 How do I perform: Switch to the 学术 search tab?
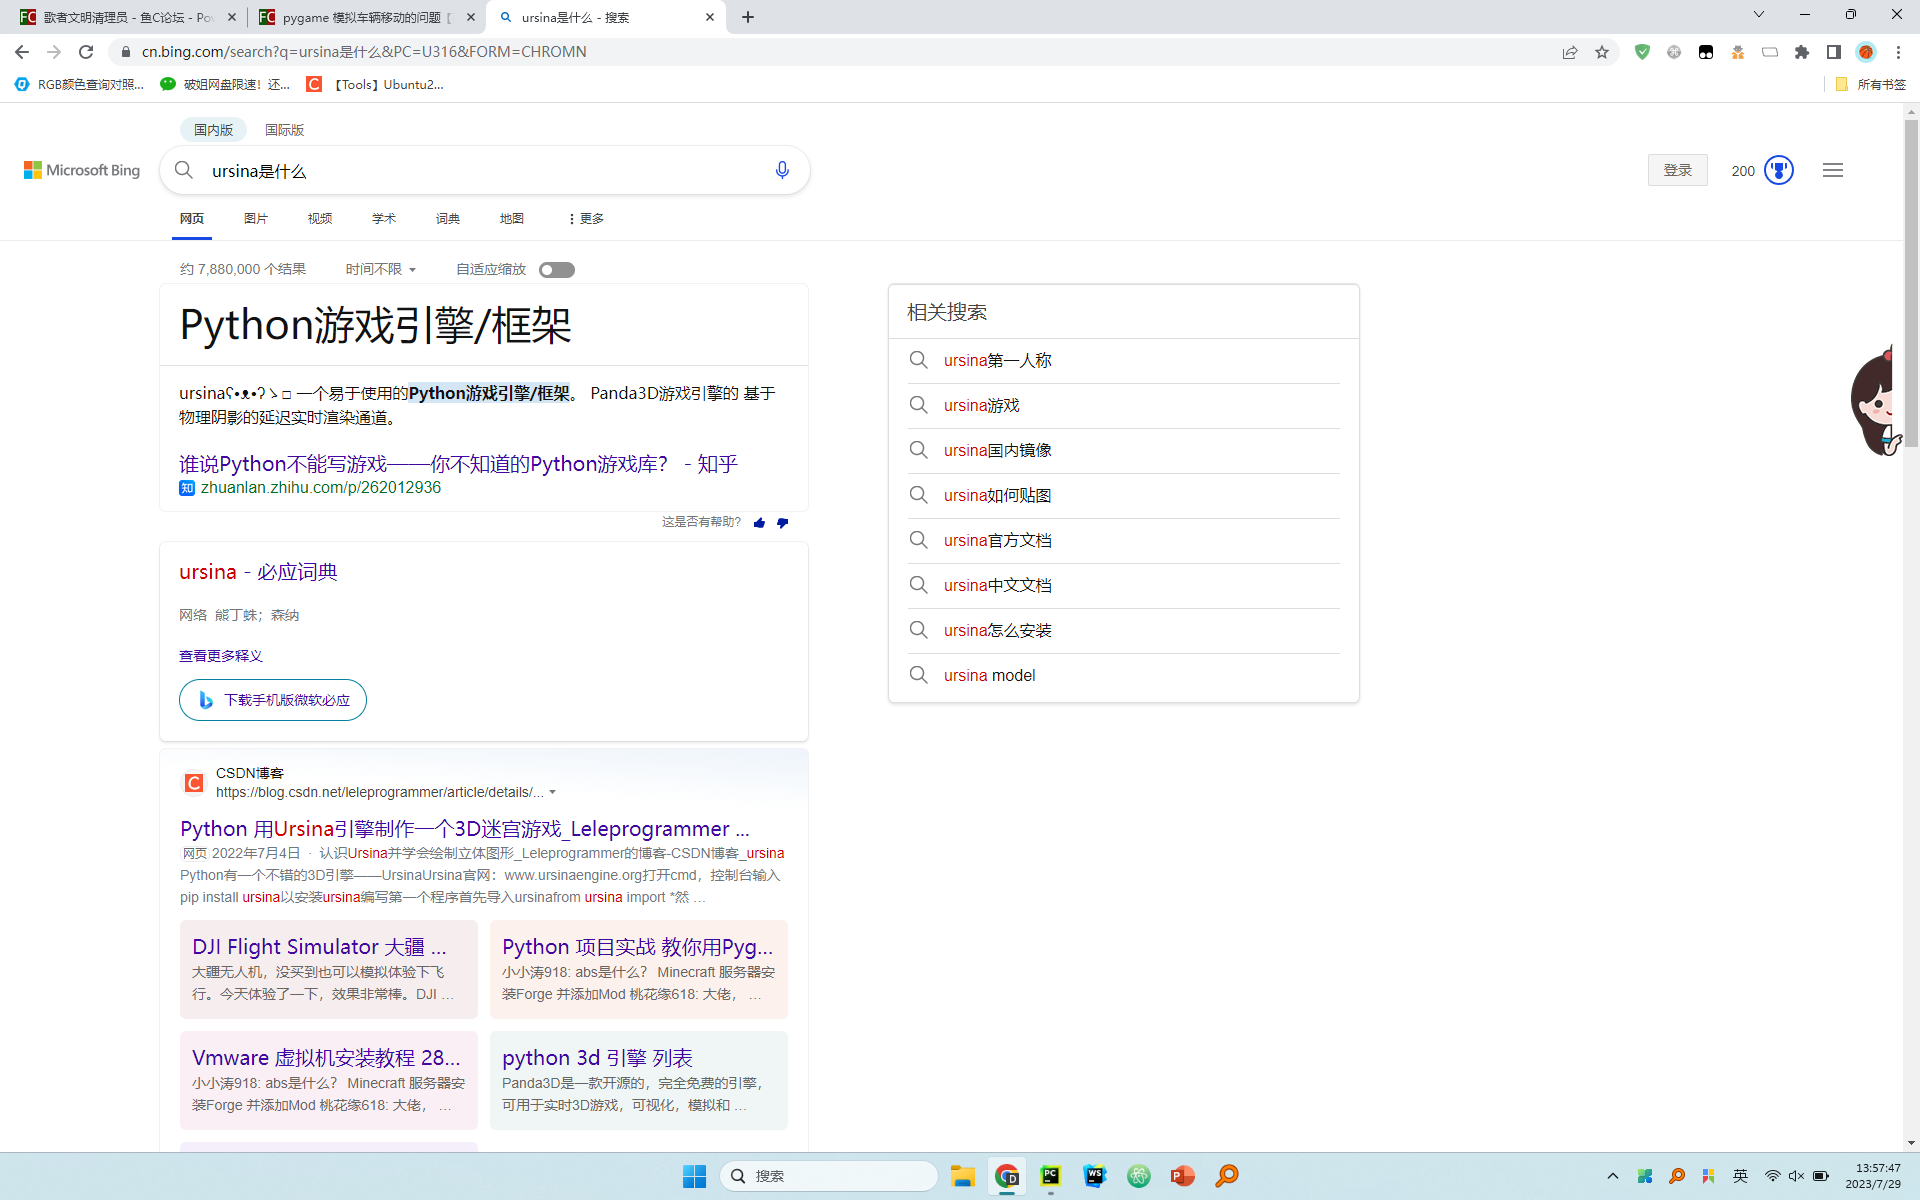[x=384, y=218]
